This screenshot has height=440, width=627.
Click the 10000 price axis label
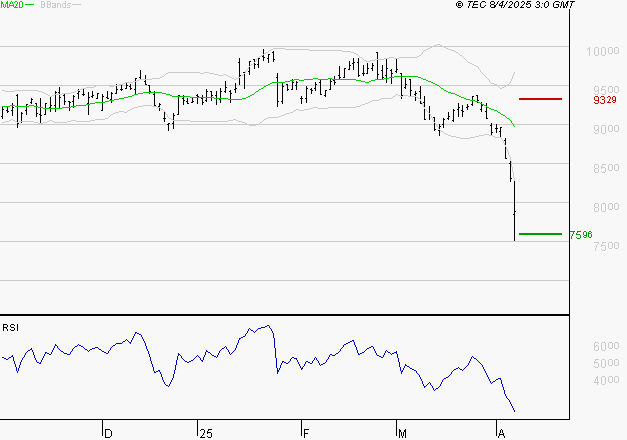[603, 51]
